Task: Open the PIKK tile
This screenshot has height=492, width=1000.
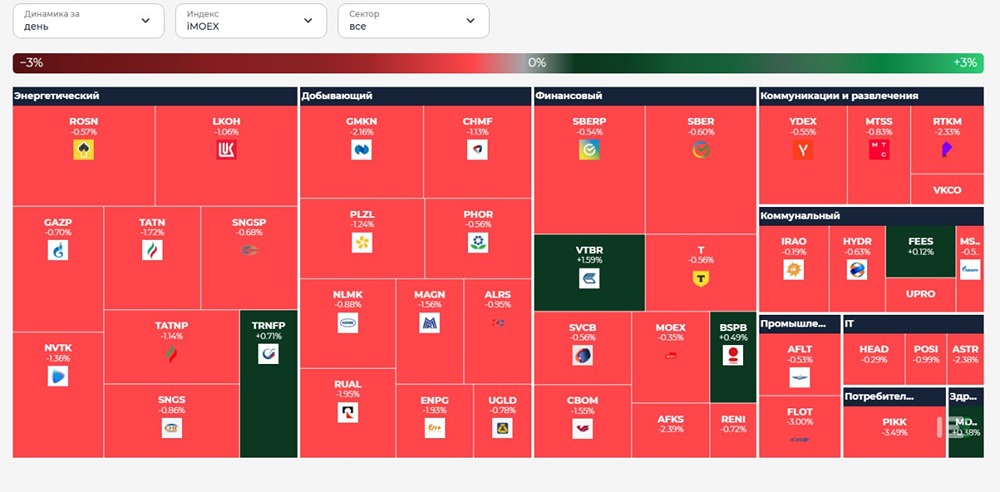Action: click(894, 432)
